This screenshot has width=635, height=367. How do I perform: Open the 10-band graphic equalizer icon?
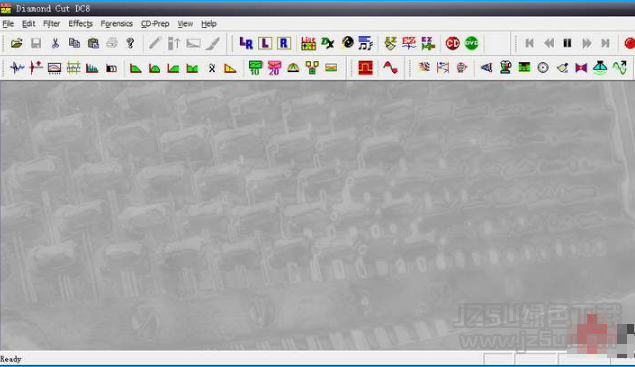tap(255, 68)
